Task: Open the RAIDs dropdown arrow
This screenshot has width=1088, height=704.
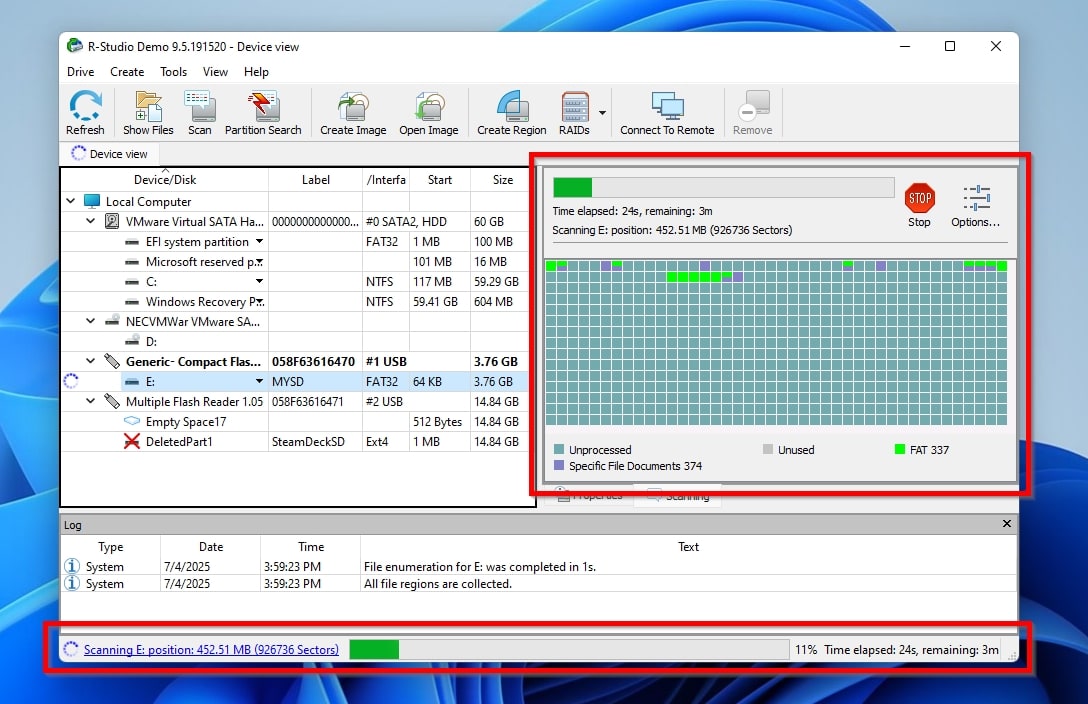Action: click(602, 112)
